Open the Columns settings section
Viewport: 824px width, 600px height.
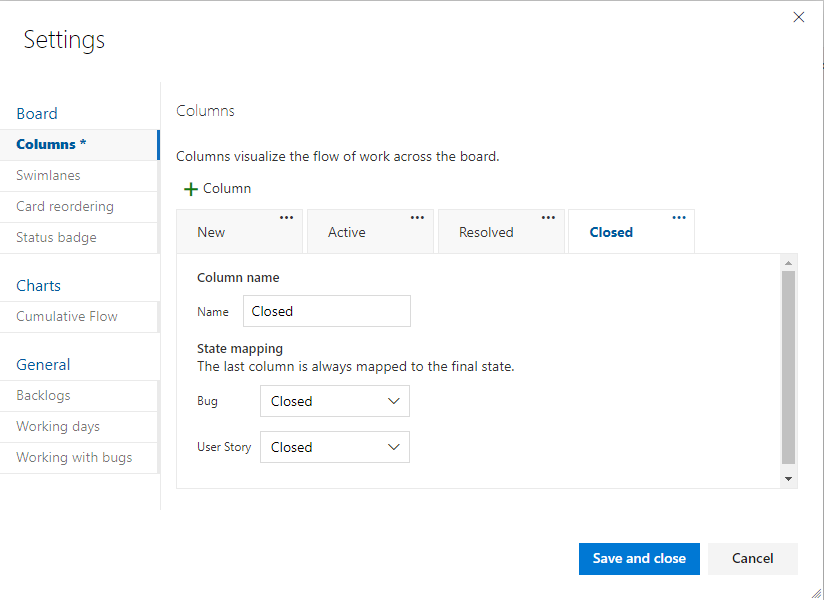(x=79, y=144)
